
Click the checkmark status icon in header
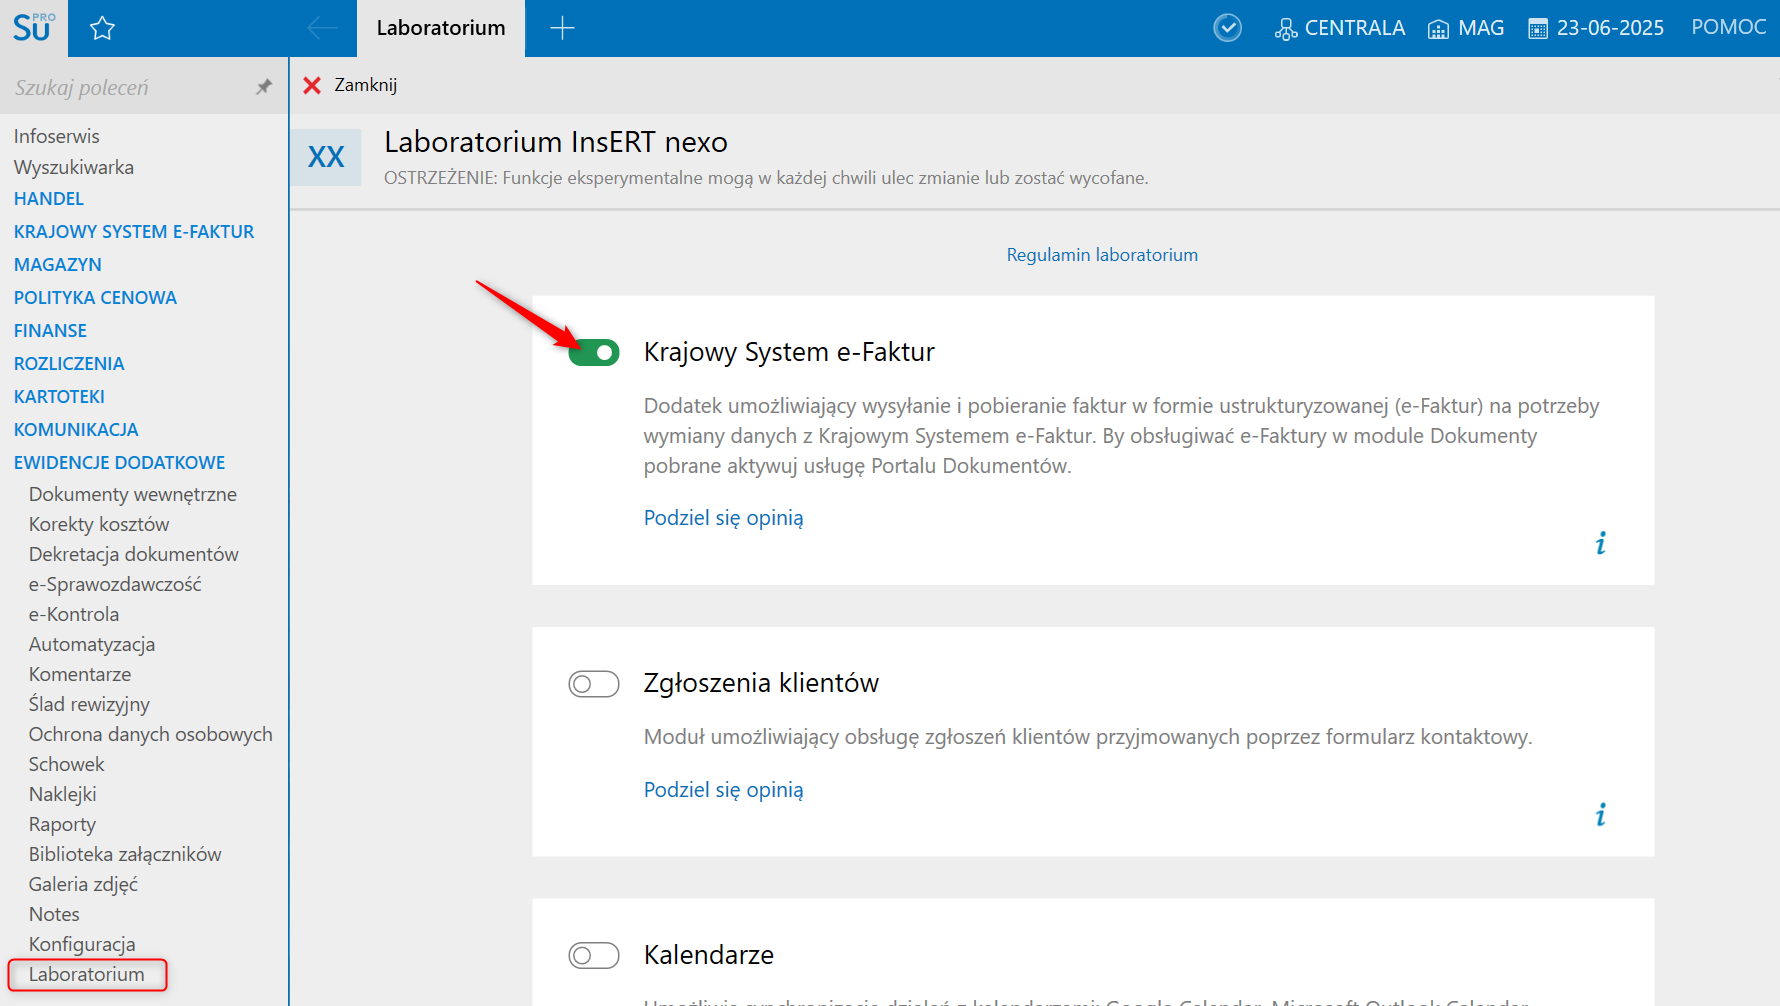1227,28
